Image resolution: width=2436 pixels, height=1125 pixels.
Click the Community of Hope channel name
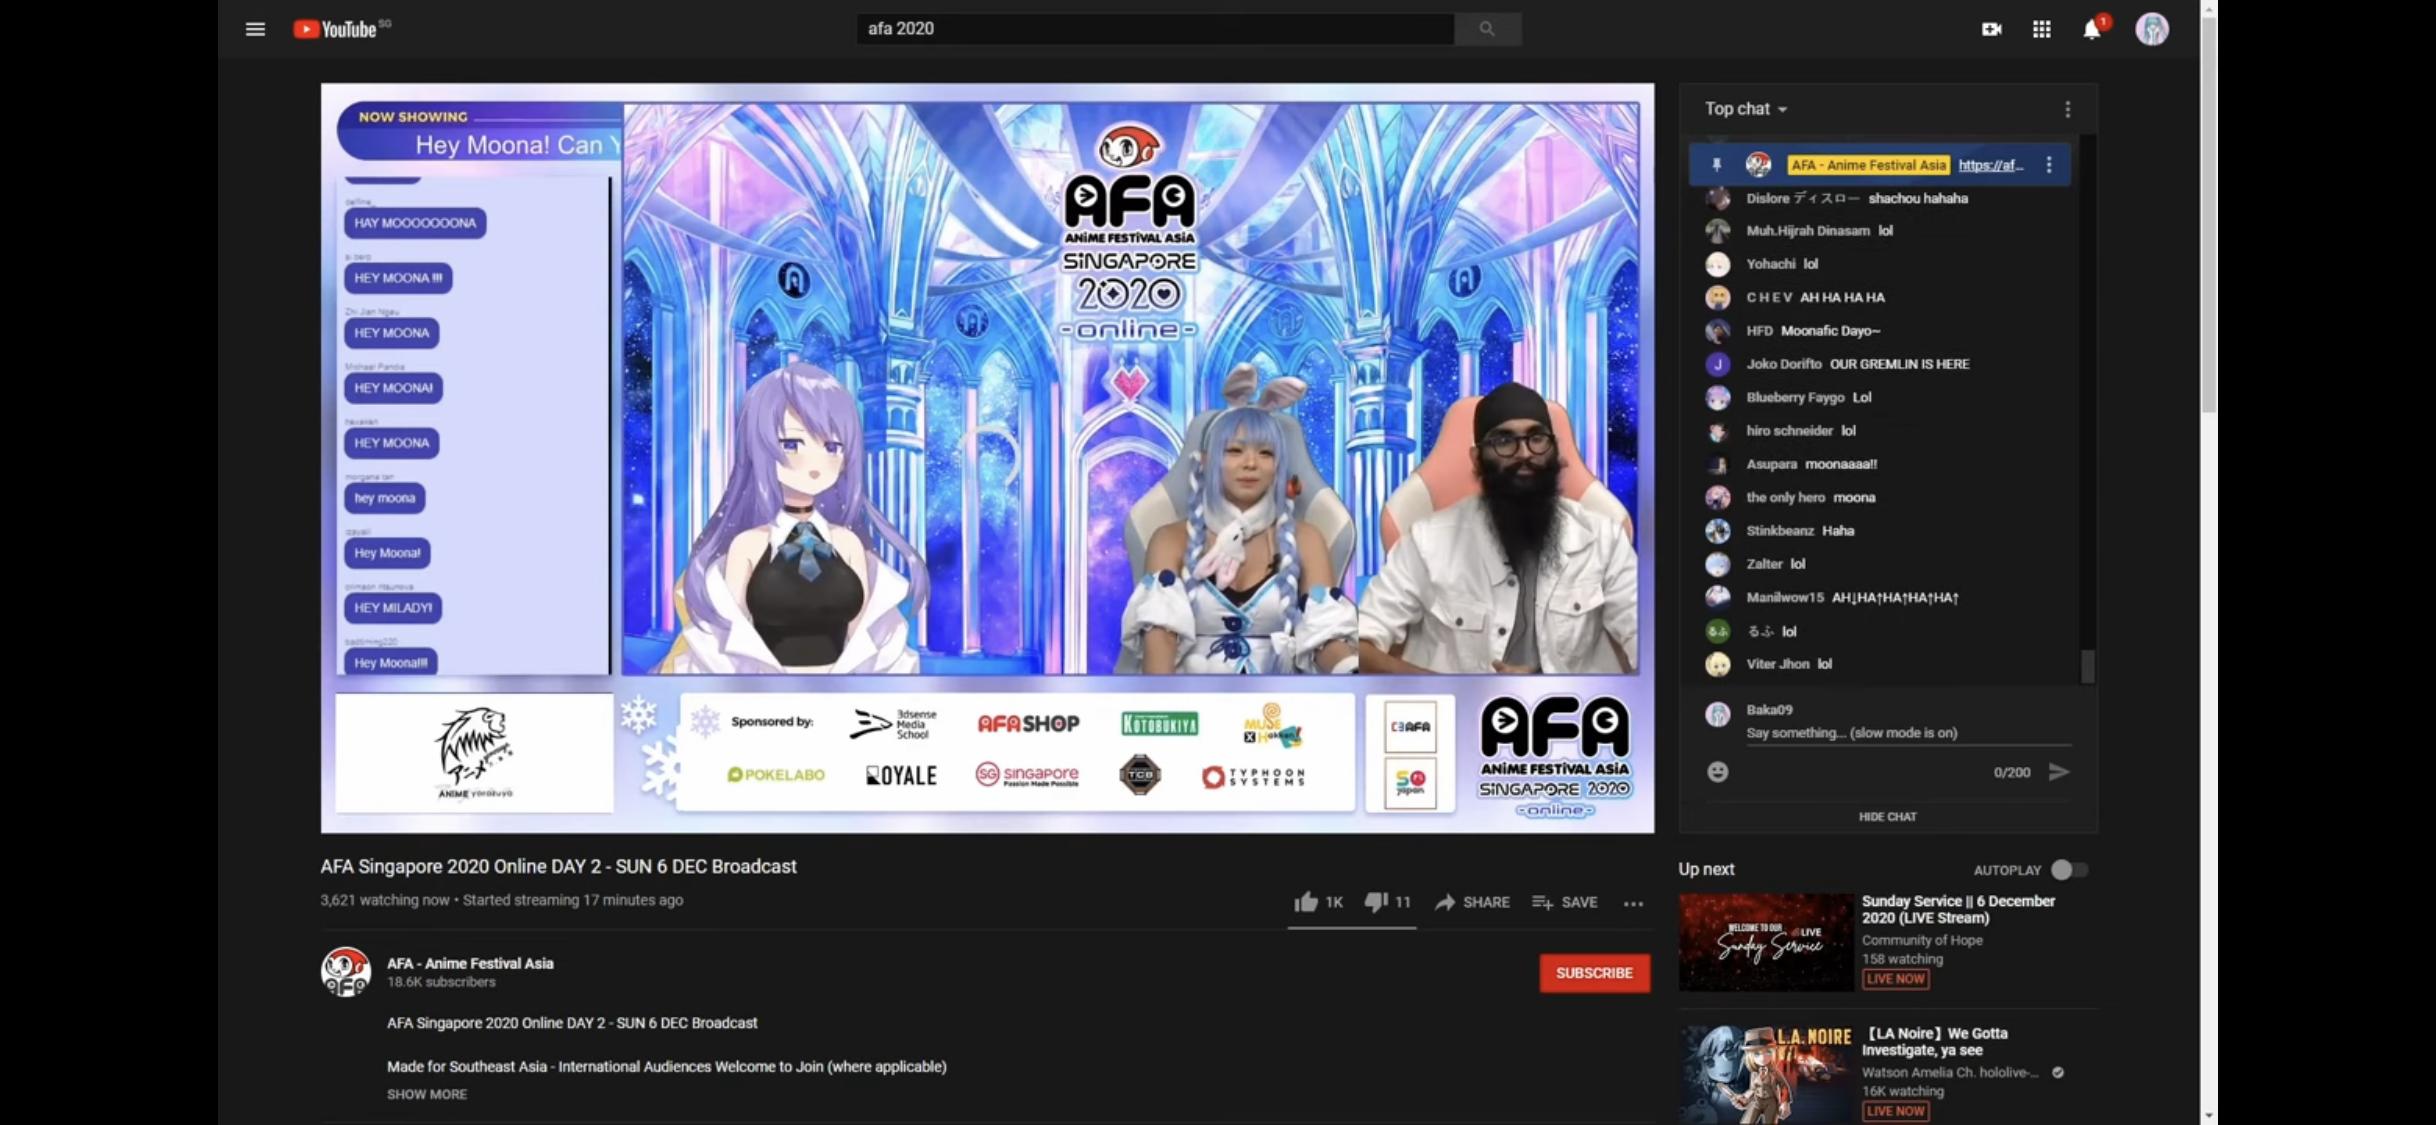click(1922, 940)
